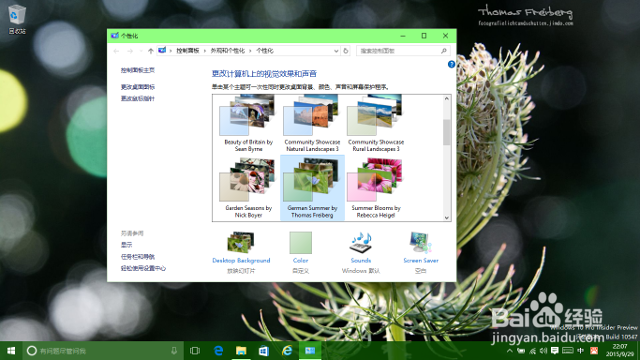Open the Display link under See also
The width and height of the screenshot is (640, 360).
pos(127,245)
